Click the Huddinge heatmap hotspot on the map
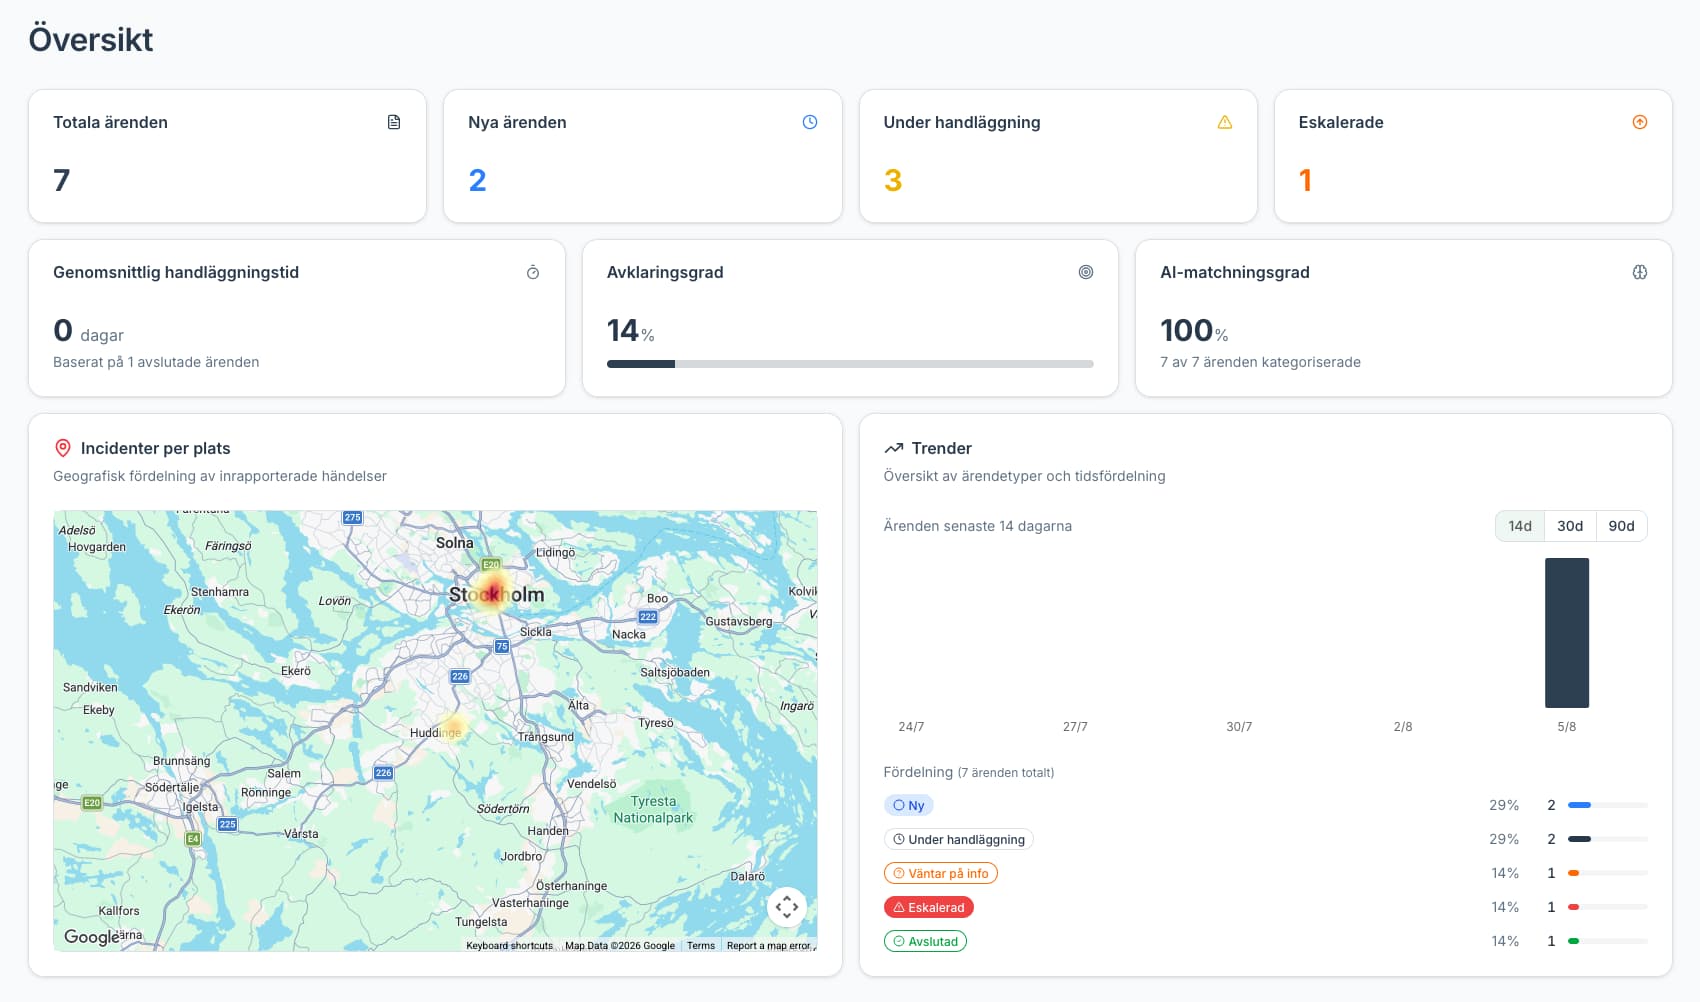 (454, 727)
